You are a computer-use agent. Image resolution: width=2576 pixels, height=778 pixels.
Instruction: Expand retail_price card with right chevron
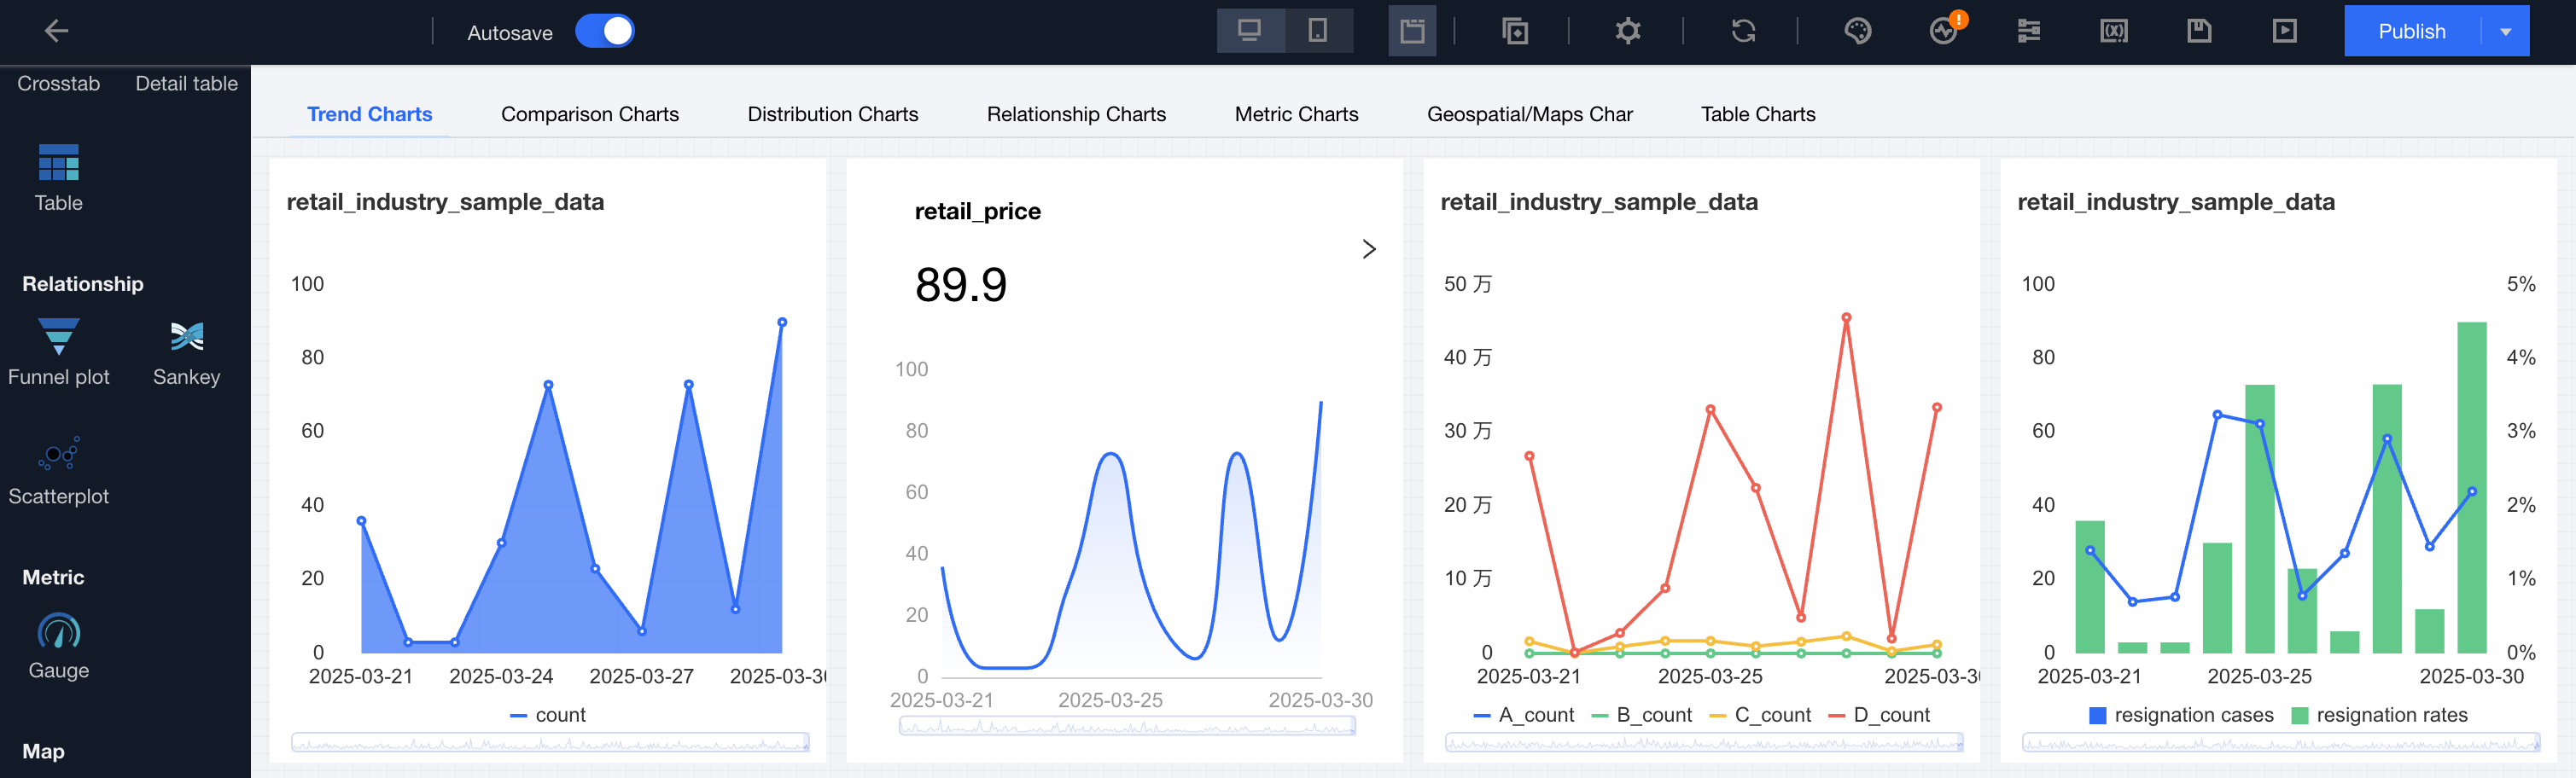[x=1369, y=249]
